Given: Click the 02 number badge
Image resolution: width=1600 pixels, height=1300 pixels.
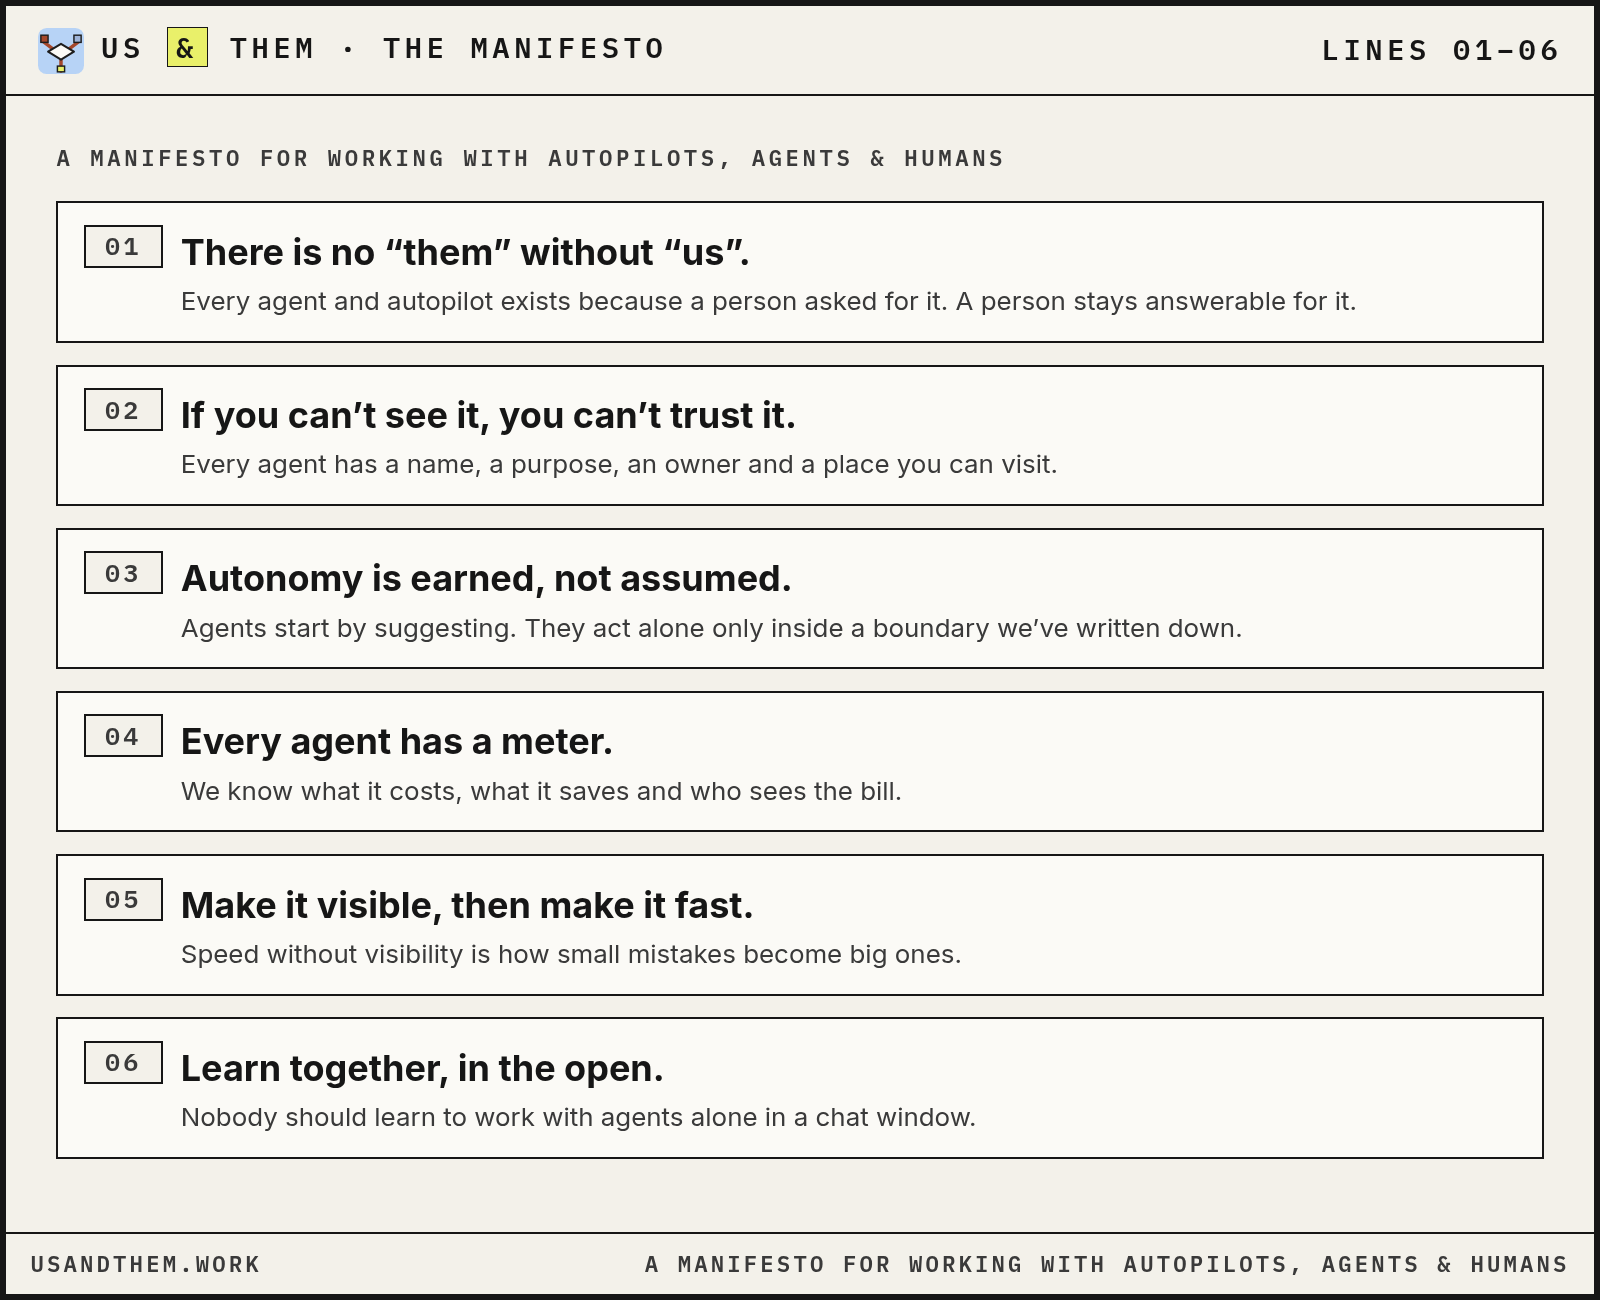Looking at the screenshot, I should (x=123, y=410).
